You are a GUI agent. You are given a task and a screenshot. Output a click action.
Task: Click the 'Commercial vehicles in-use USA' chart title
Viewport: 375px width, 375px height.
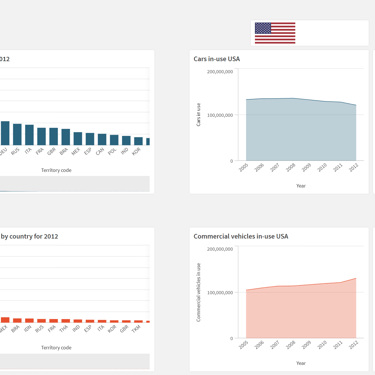click(241, 236)
